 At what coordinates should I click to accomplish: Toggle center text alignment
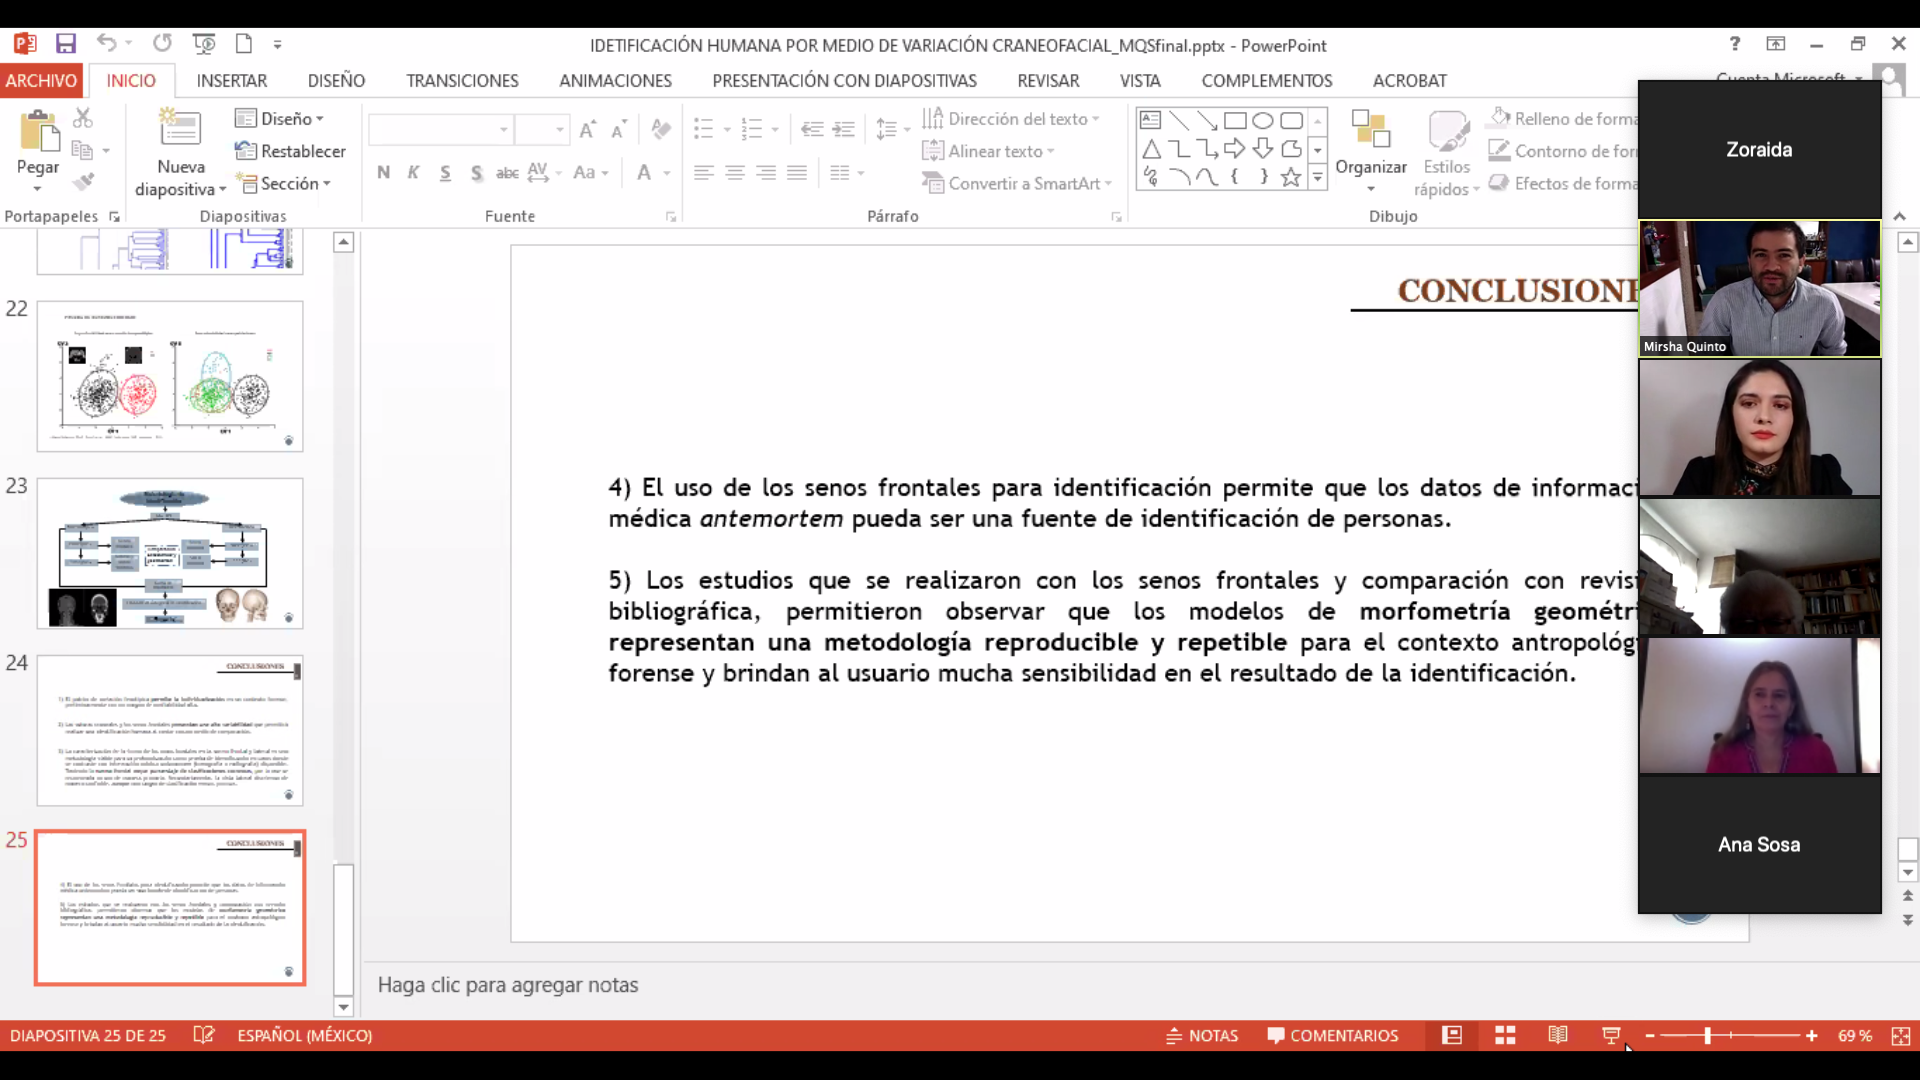[735, 172]
